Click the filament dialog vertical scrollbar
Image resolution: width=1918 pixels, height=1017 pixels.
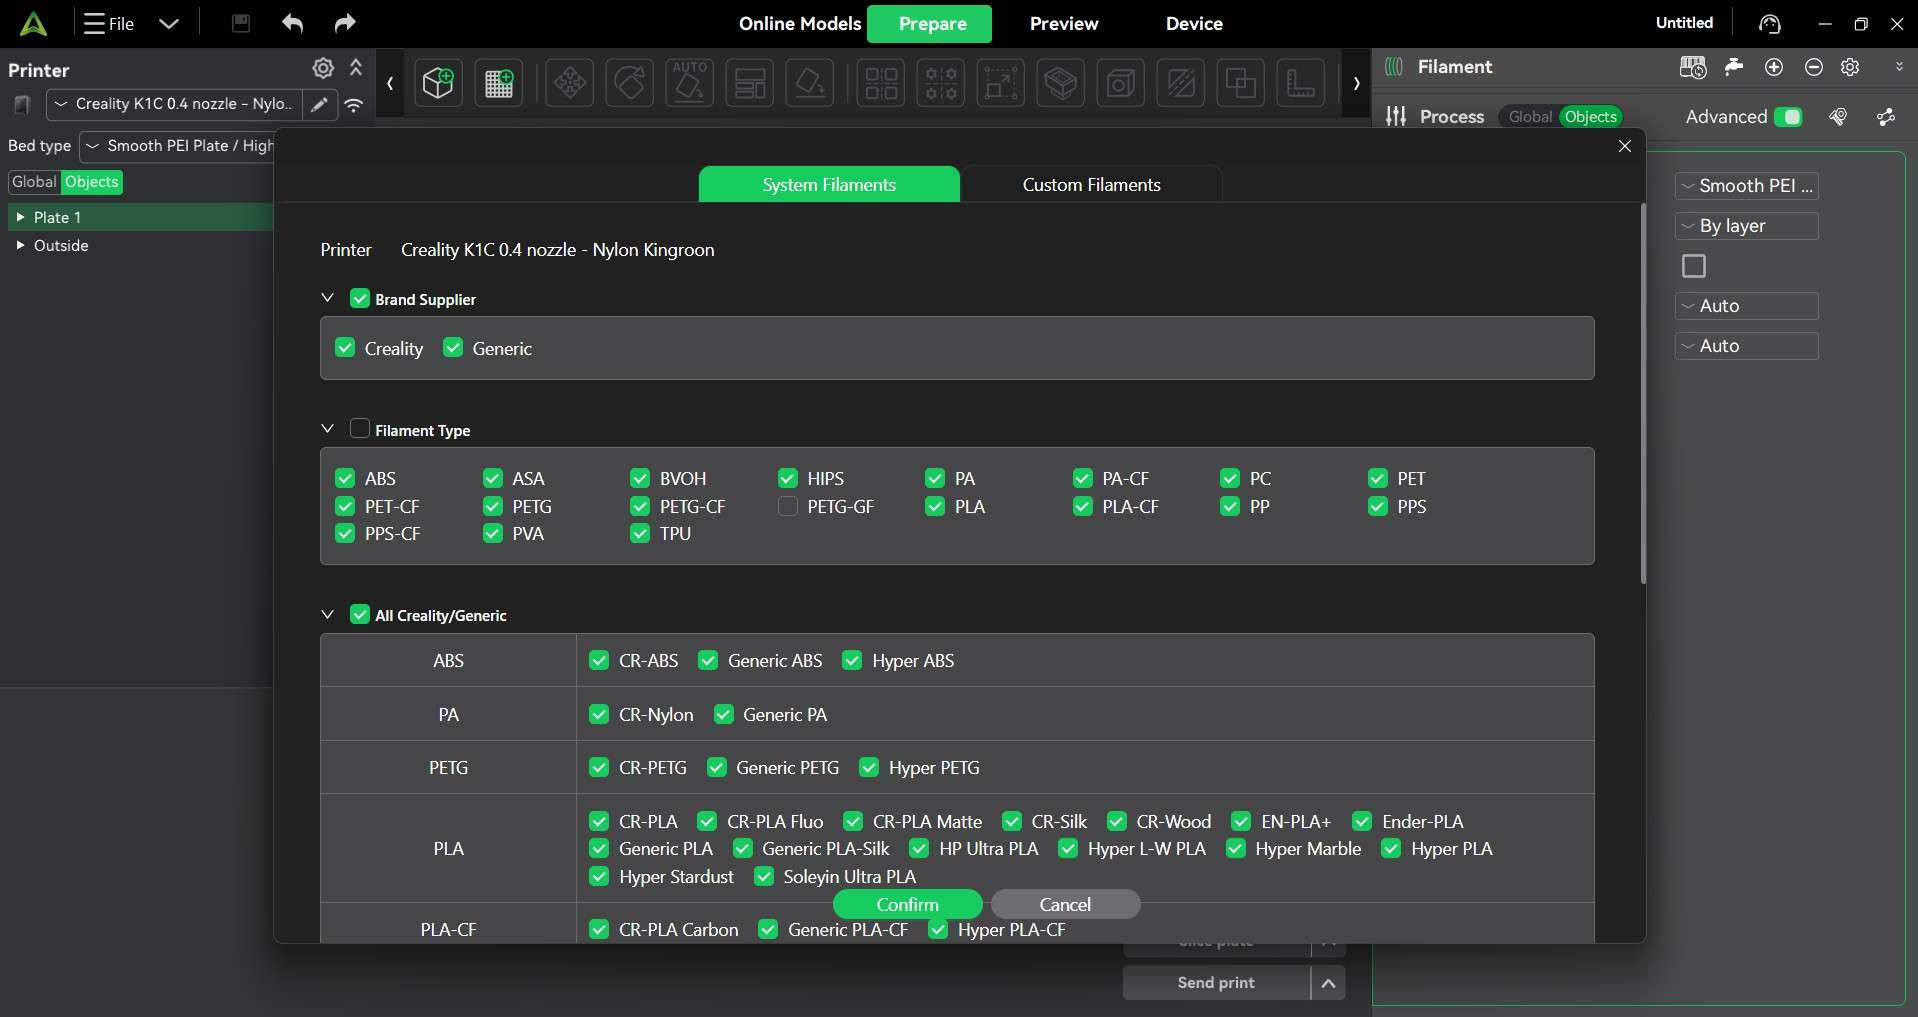[1643, 394]
